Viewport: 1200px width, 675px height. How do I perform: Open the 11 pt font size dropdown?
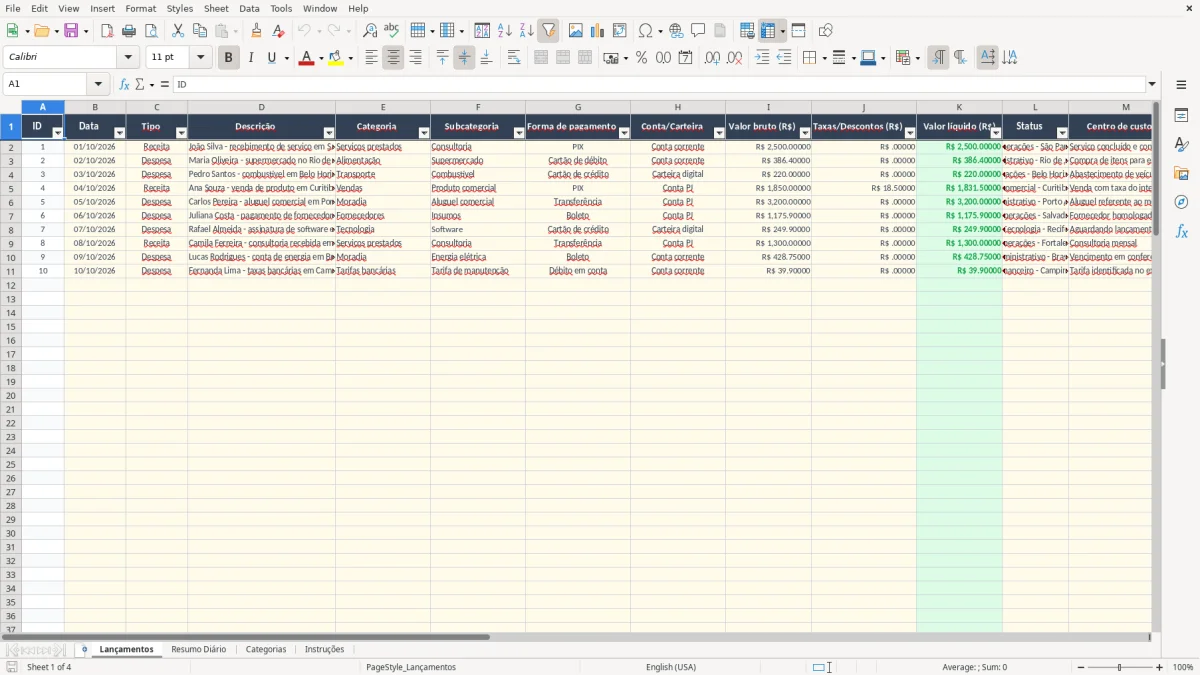click(200, 58)
